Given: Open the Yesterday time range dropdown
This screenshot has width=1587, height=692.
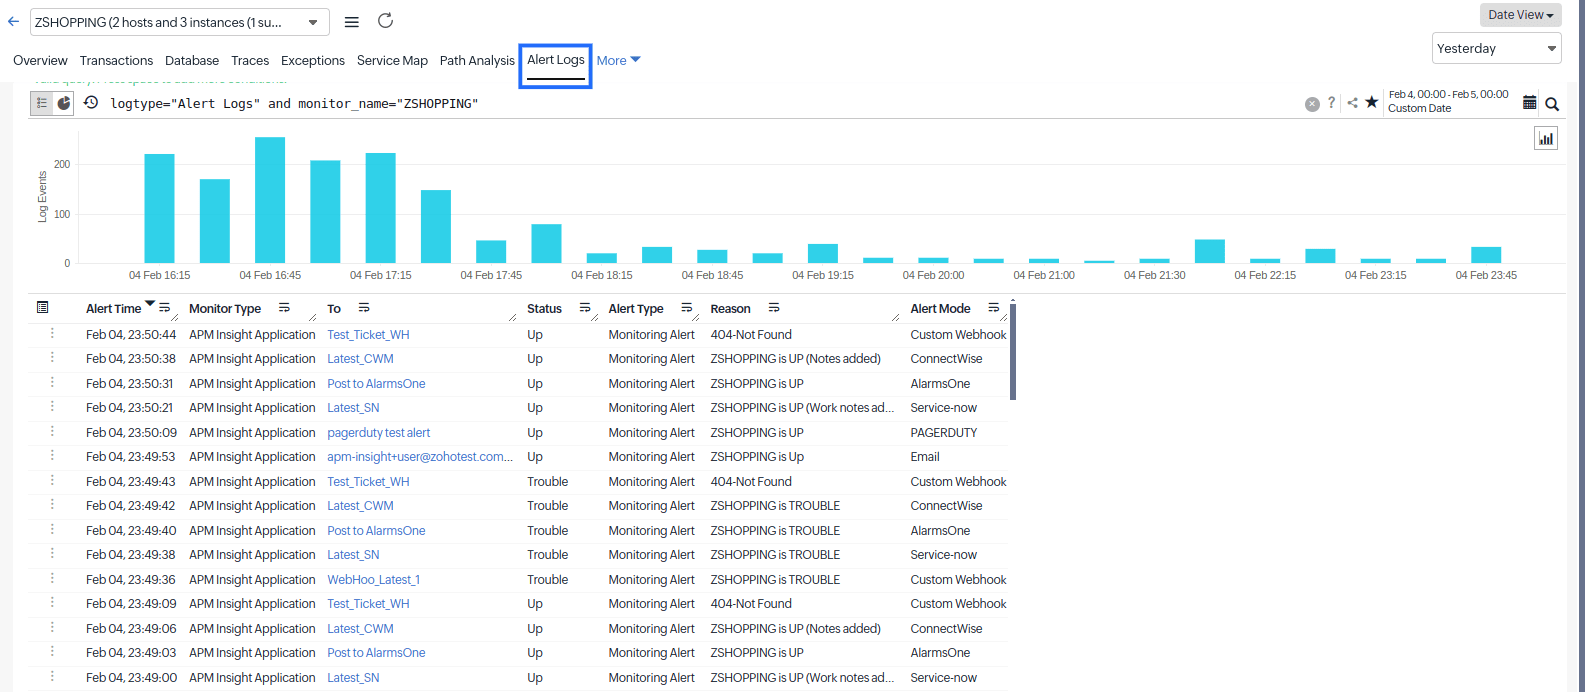Looking at the screenshot, I should [1496, 48].
